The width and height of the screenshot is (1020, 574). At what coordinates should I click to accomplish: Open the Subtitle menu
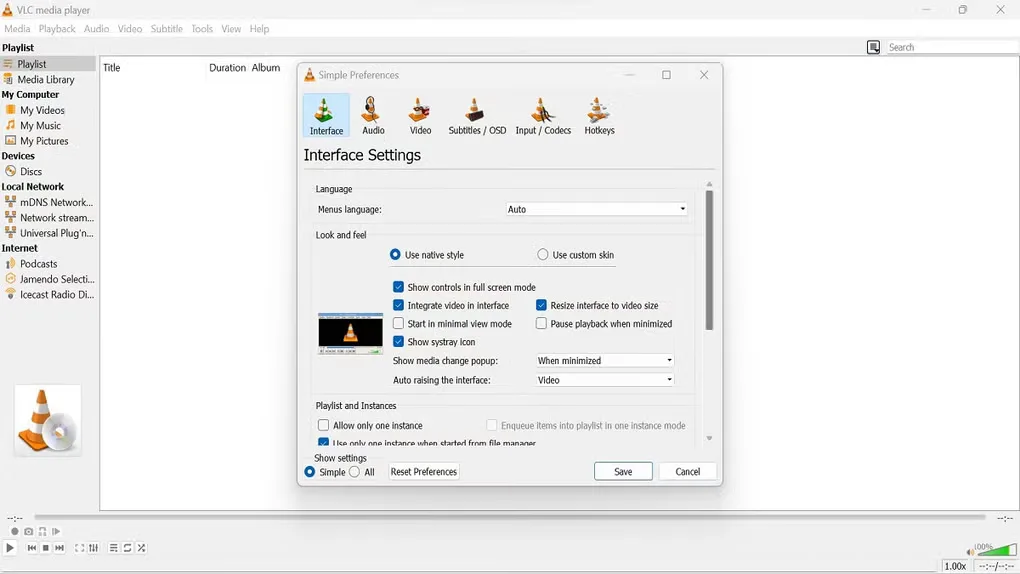(x=167, y=29)
